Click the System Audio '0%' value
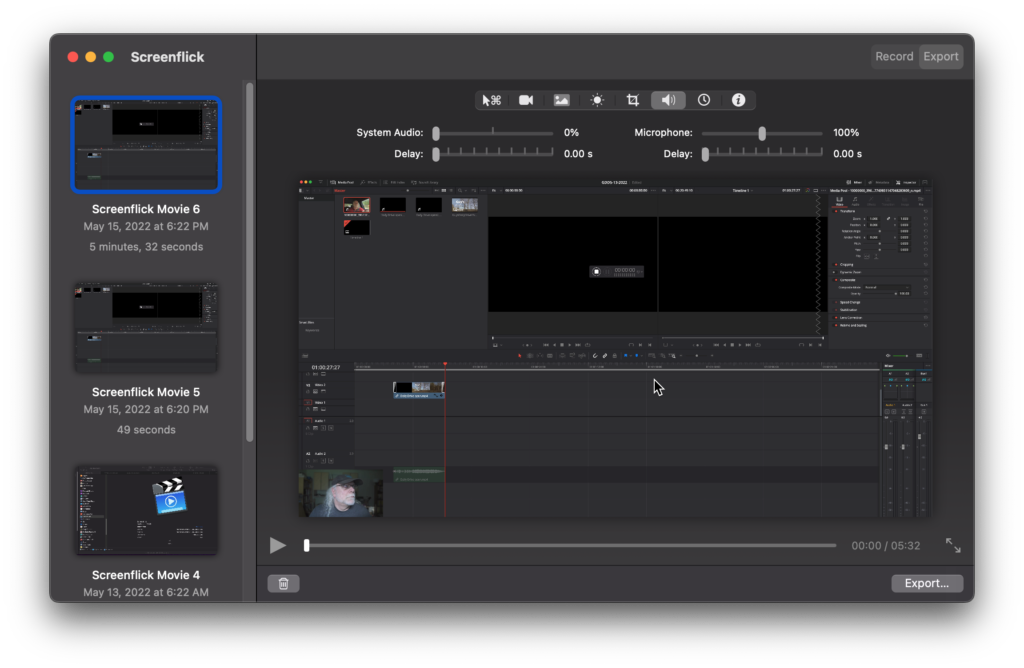The width and height of the screenshot is (1024, 668). (571, 133)
